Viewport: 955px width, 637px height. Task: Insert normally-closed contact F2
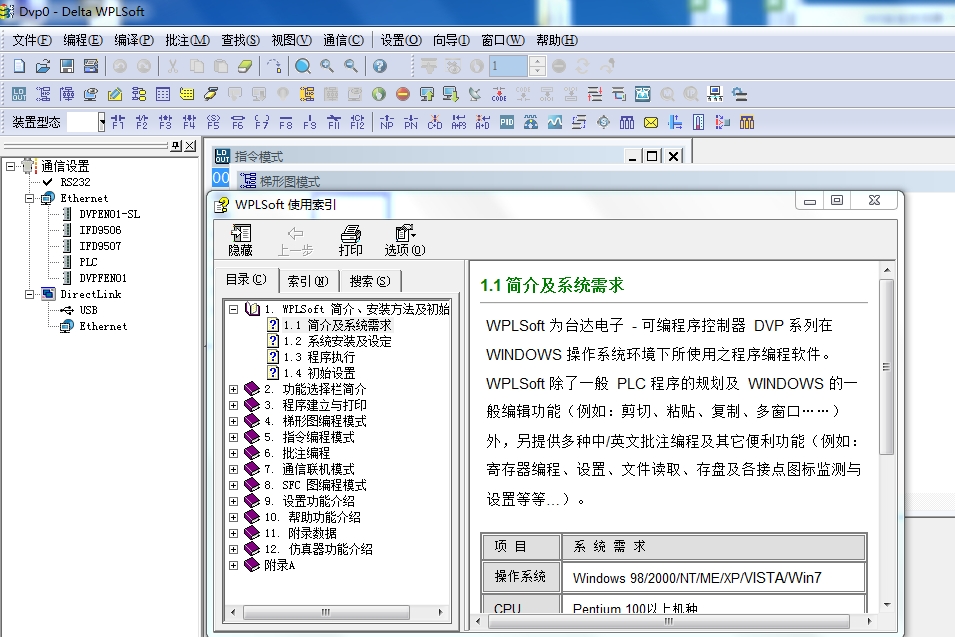[141, 122]
